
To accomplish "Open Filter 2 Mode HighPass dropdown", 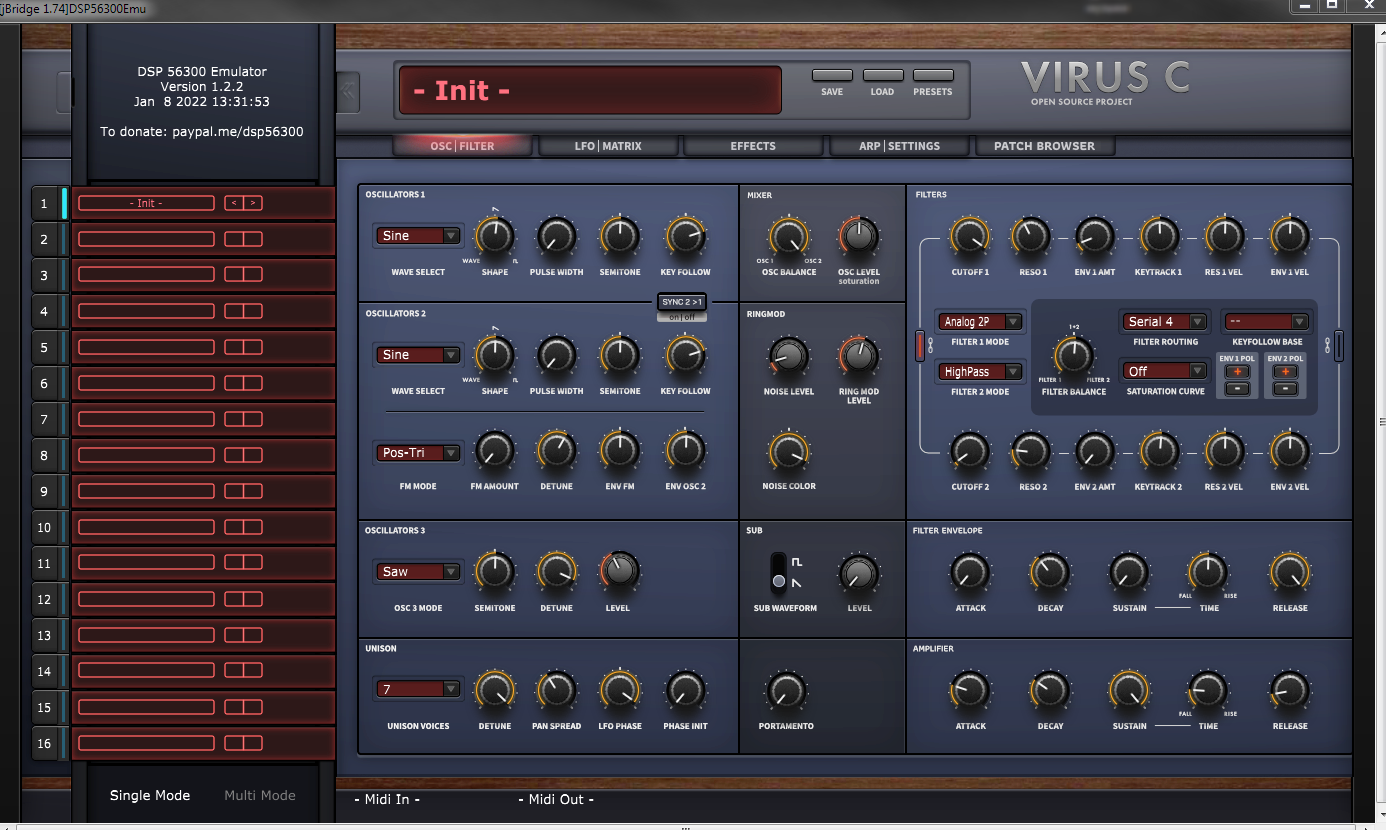I will [x=981, y=372].
